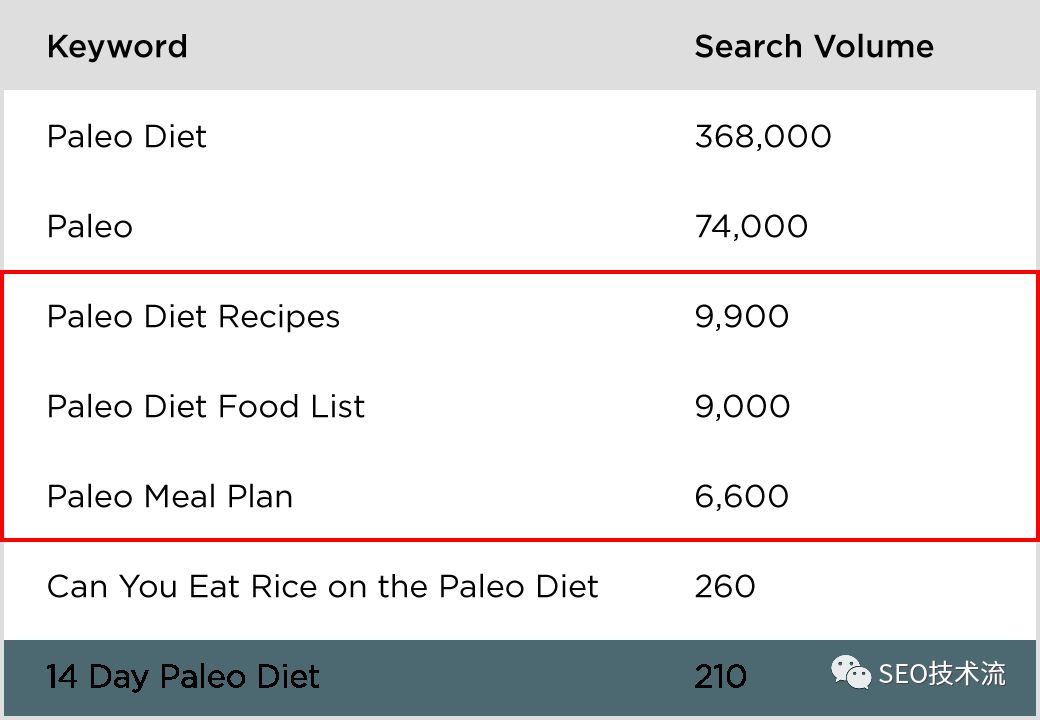The width and height of the screenshot is (1040, 720).
Task: Select the Paleo Diet Food List keyword
Action: (206, 407)
